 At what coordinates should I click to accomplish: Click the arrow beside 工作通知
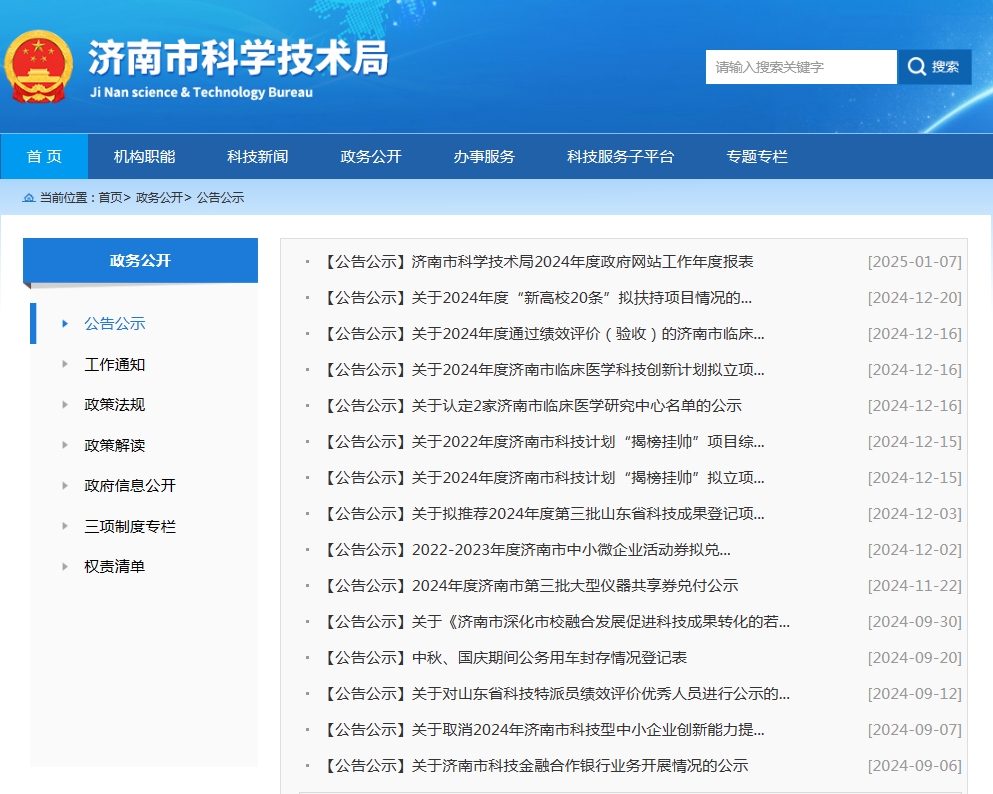[65, 364]
